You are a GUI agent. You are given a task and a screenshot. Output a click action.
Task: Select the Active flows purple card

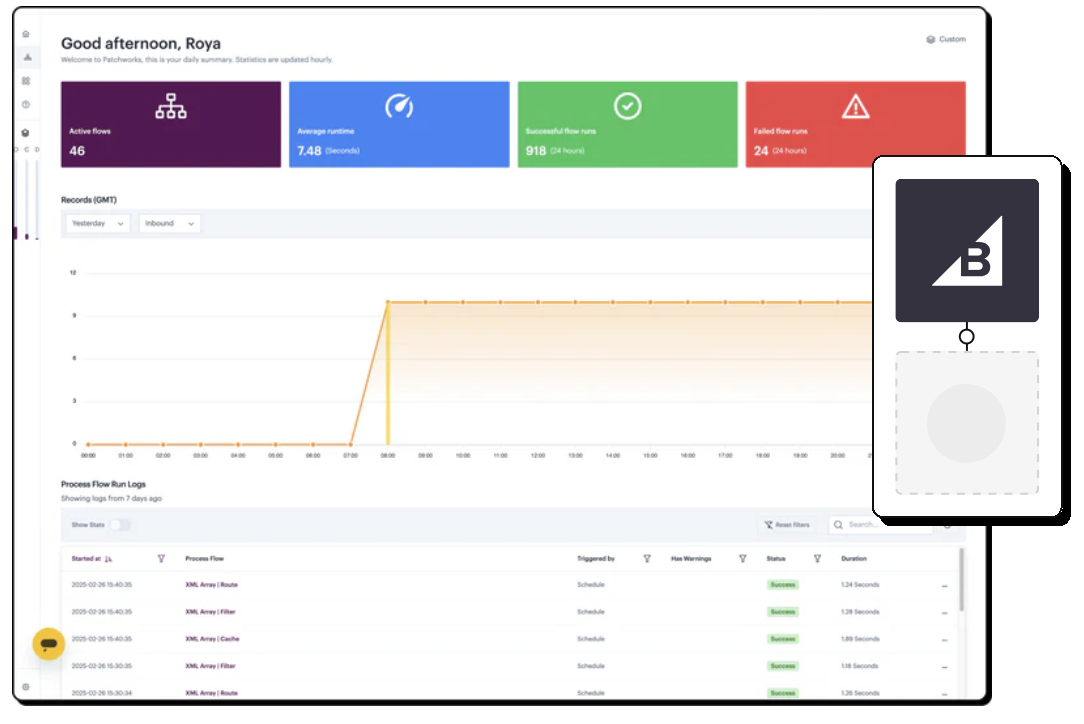coord(171,124)
